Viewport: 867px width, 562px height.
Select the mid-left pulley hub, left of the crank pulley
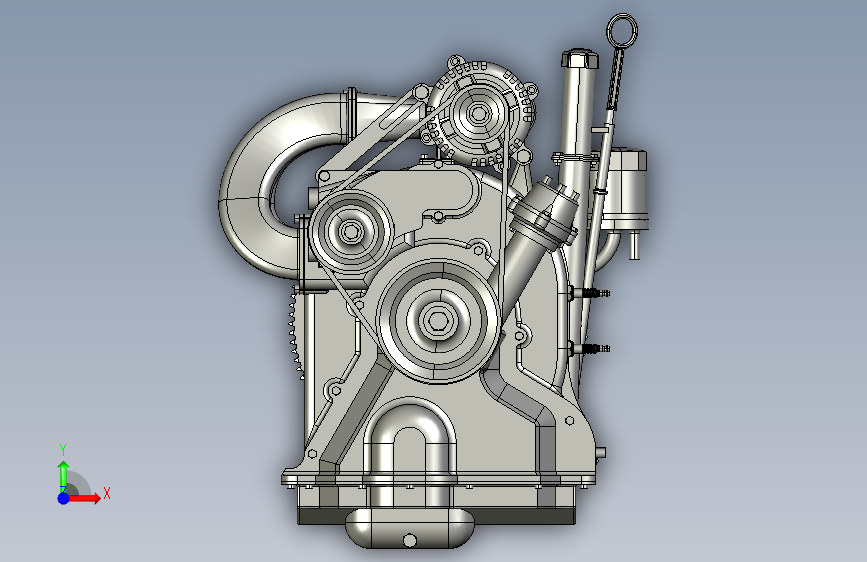pyautogui.click(x=351, y=232)
